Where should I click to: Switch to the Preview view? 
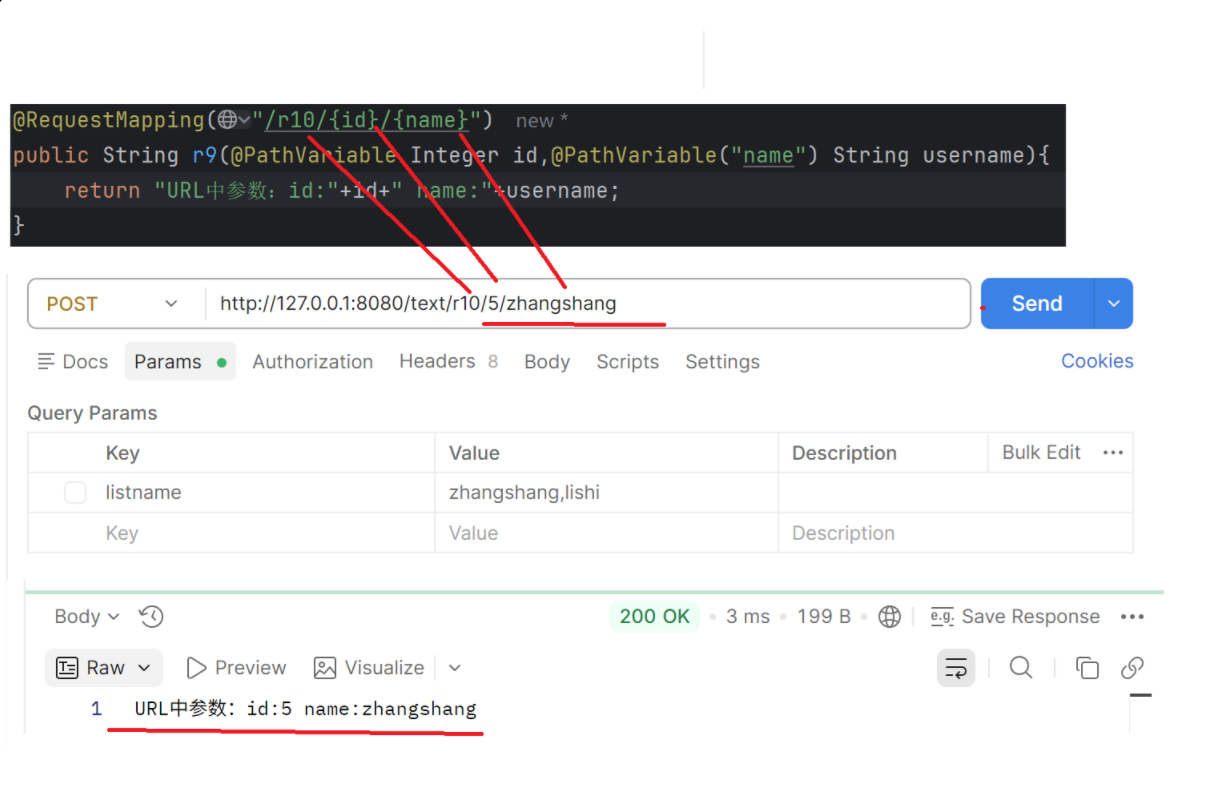pos(237,667)
